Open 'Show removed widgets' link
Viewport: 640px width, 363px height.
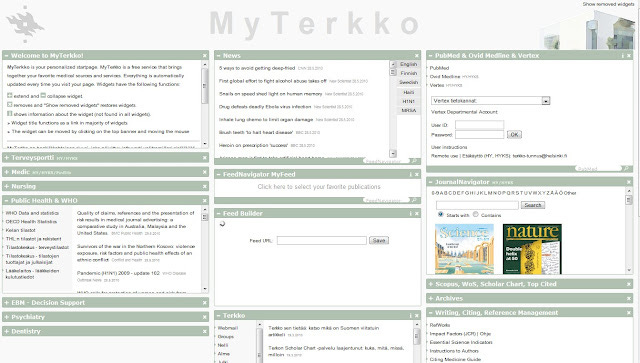click(608, 4)
